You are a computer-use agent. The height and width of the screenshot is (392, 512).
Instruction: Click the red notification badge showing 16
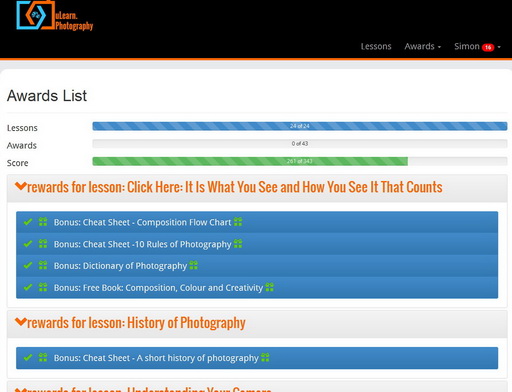(488, 47)
